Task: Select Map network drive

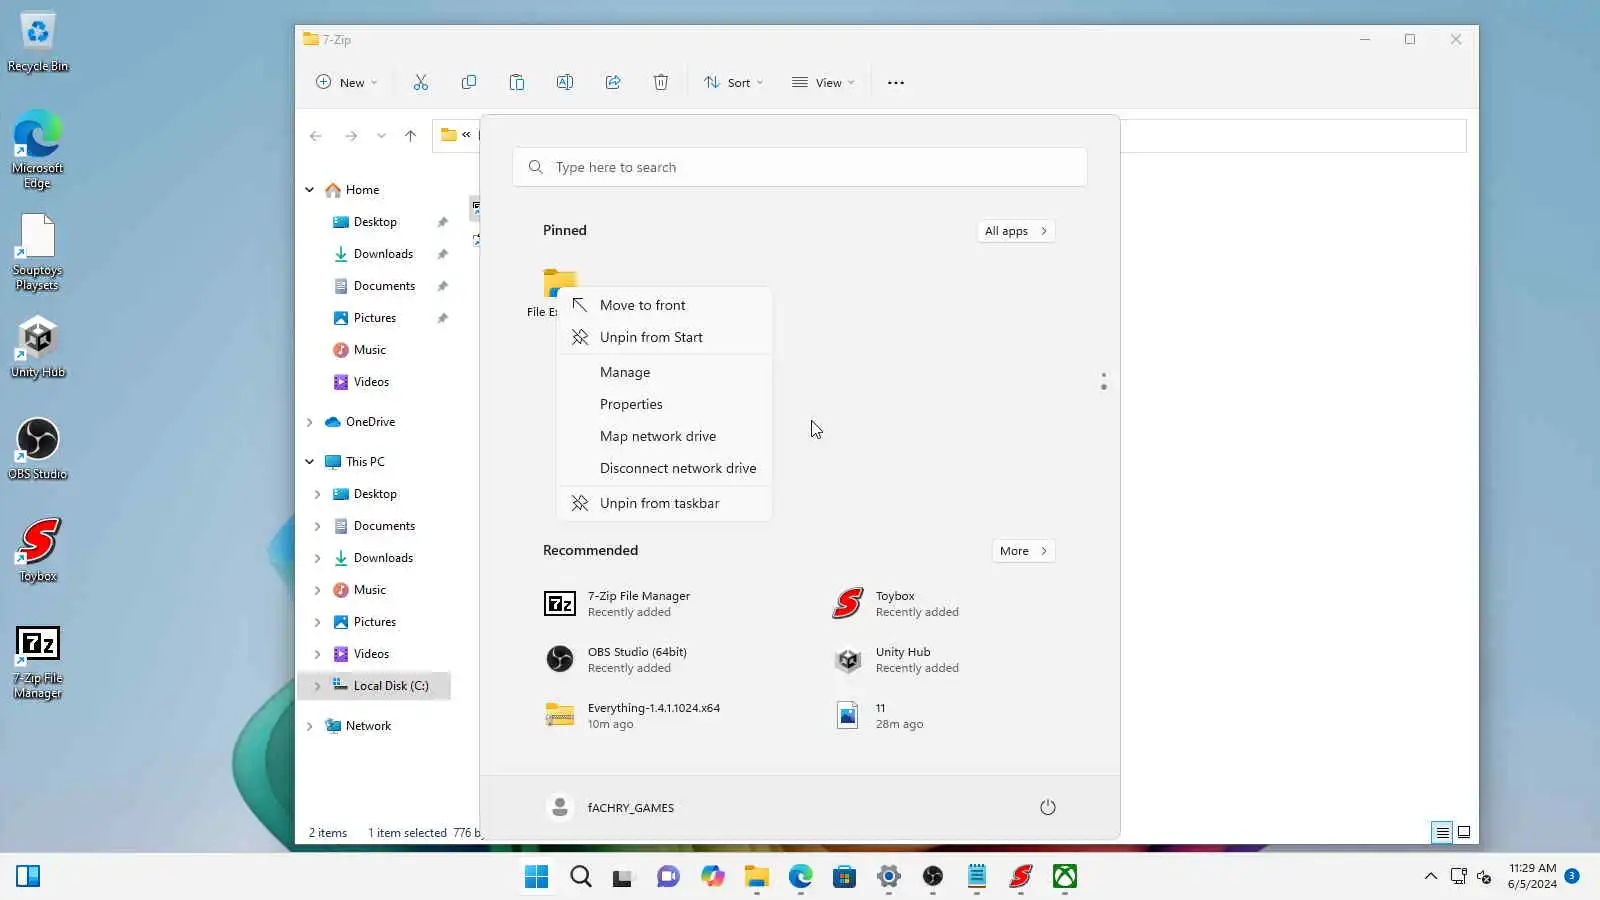Action: [664, 436]
